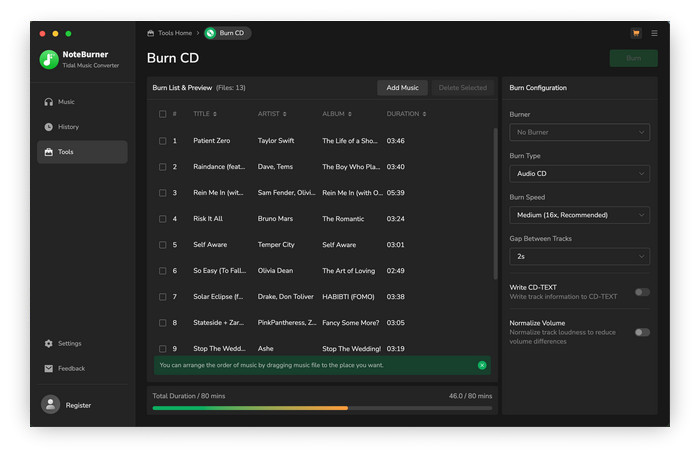
Task: Check the Stateside track checkbox
Action: pos(162,323)
